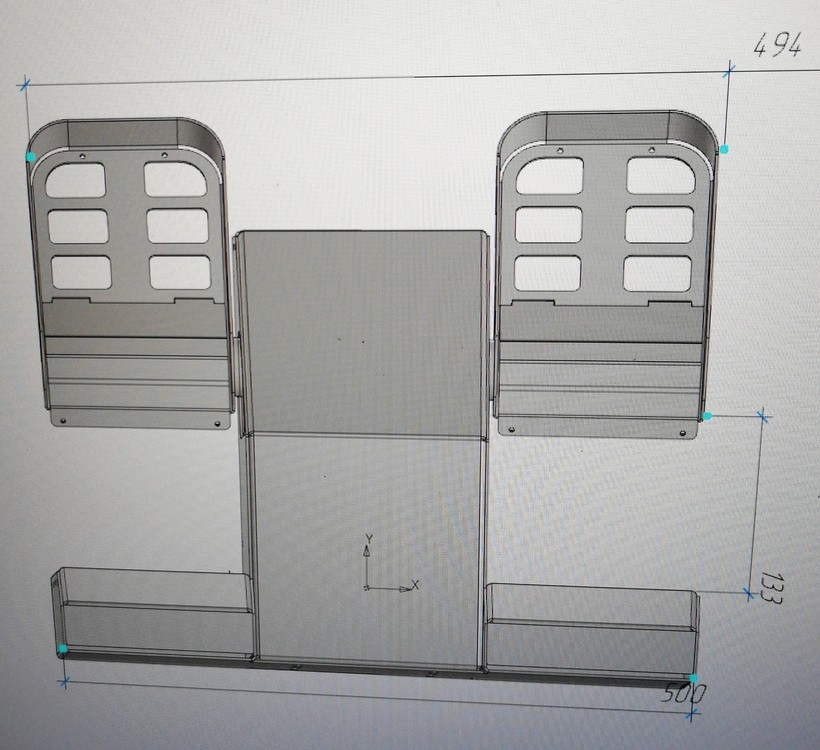Click the Y axis label of the origin
Screen dimensions: 820x750
pos(369,538)
